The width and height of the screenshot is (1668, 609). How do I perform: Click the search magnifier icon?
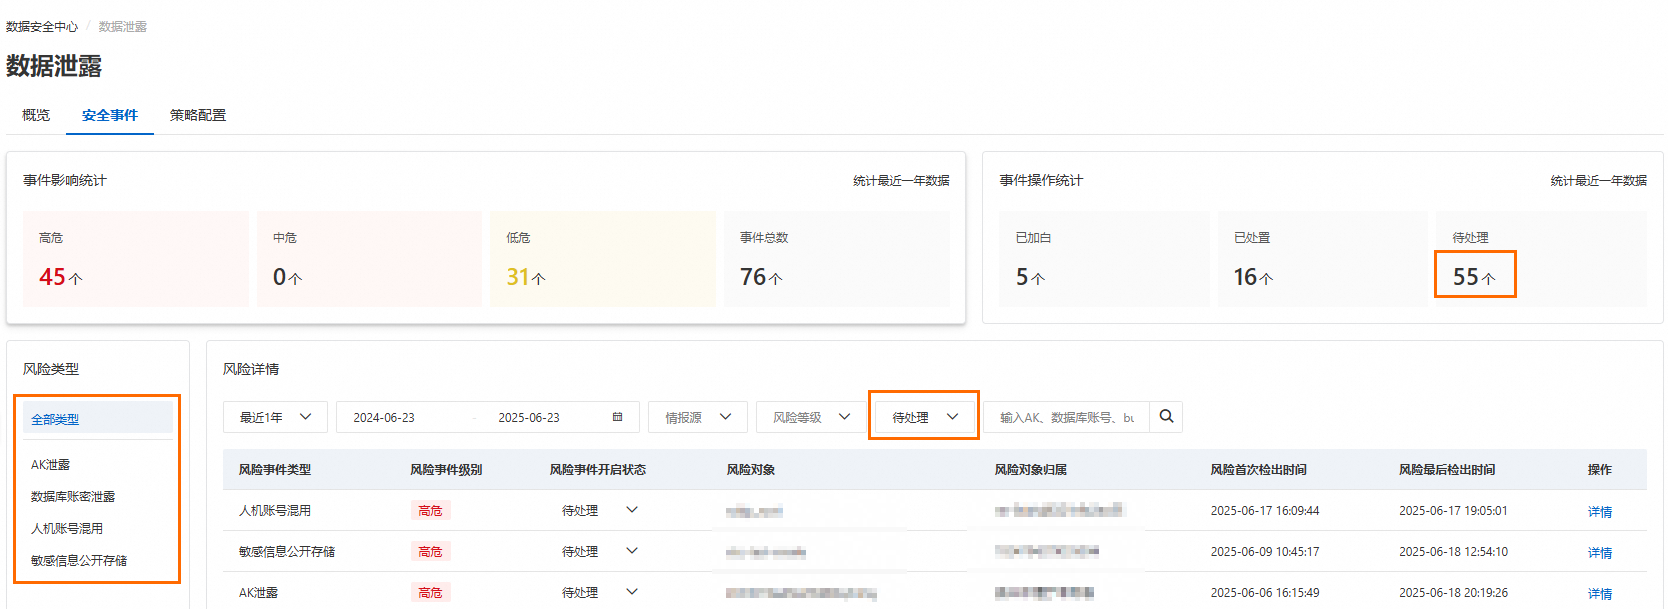click(x=1166, y=417)
